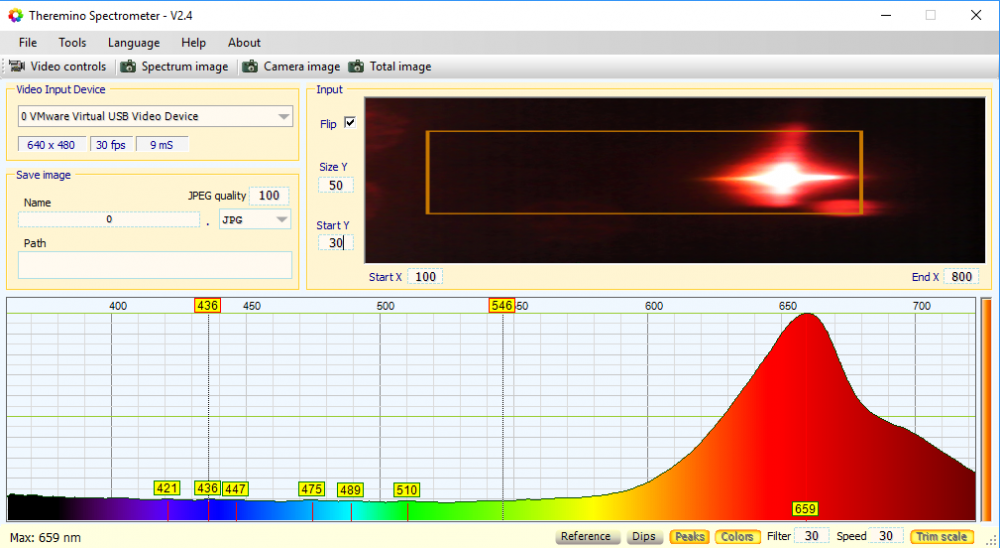Image resolution: width=1000 pixels, height=548 pixels.
Task: Toggle the Dips button
Action: click(643, 537)
